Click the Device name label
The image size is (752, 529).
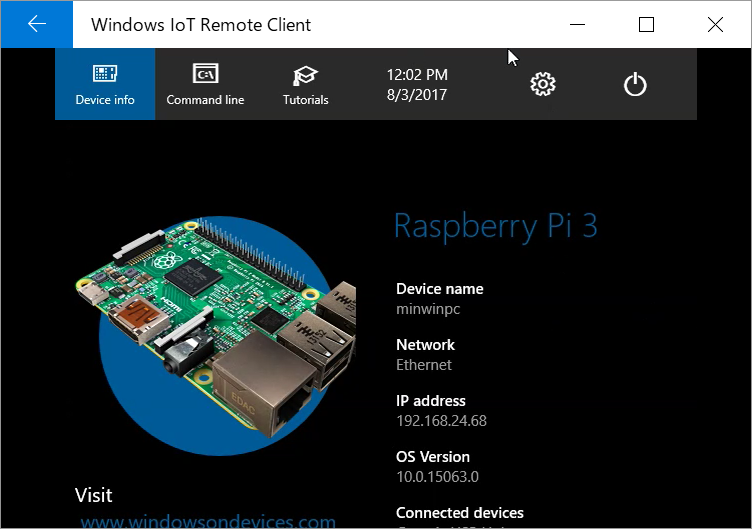pos(440,289)
